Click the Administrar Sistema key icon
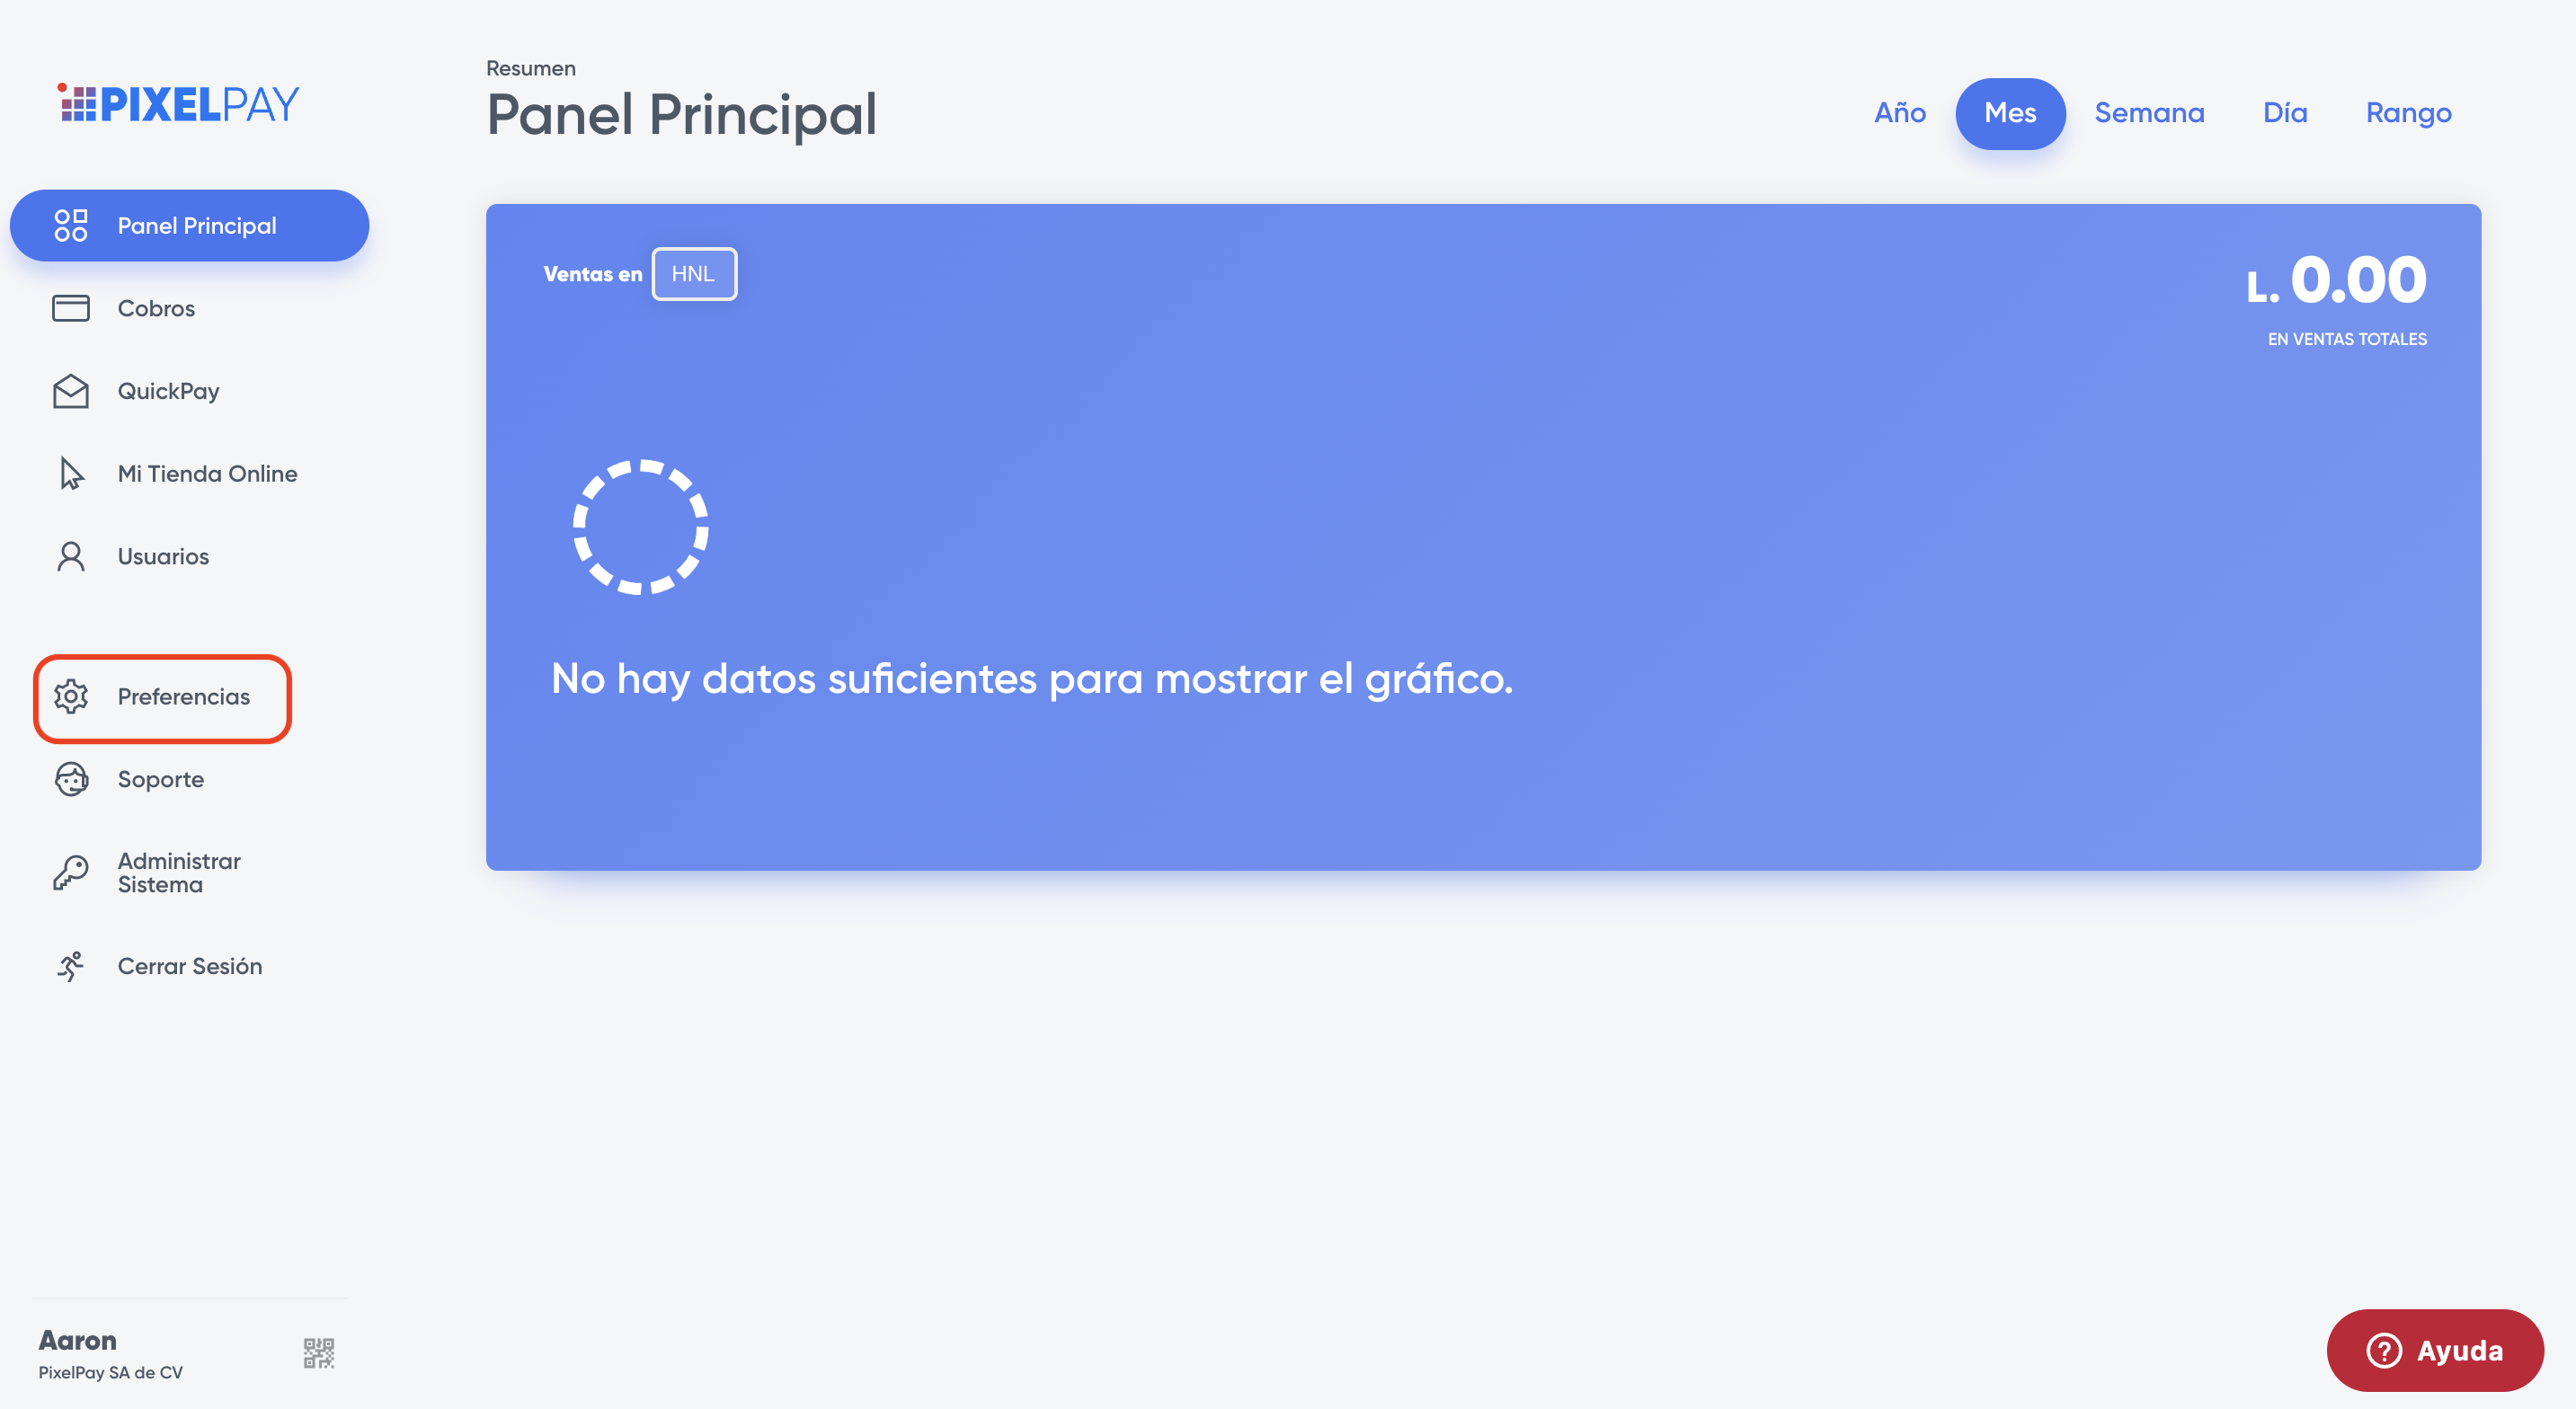This screenshot has height=1409, width=2576. [x=71, y=873]
